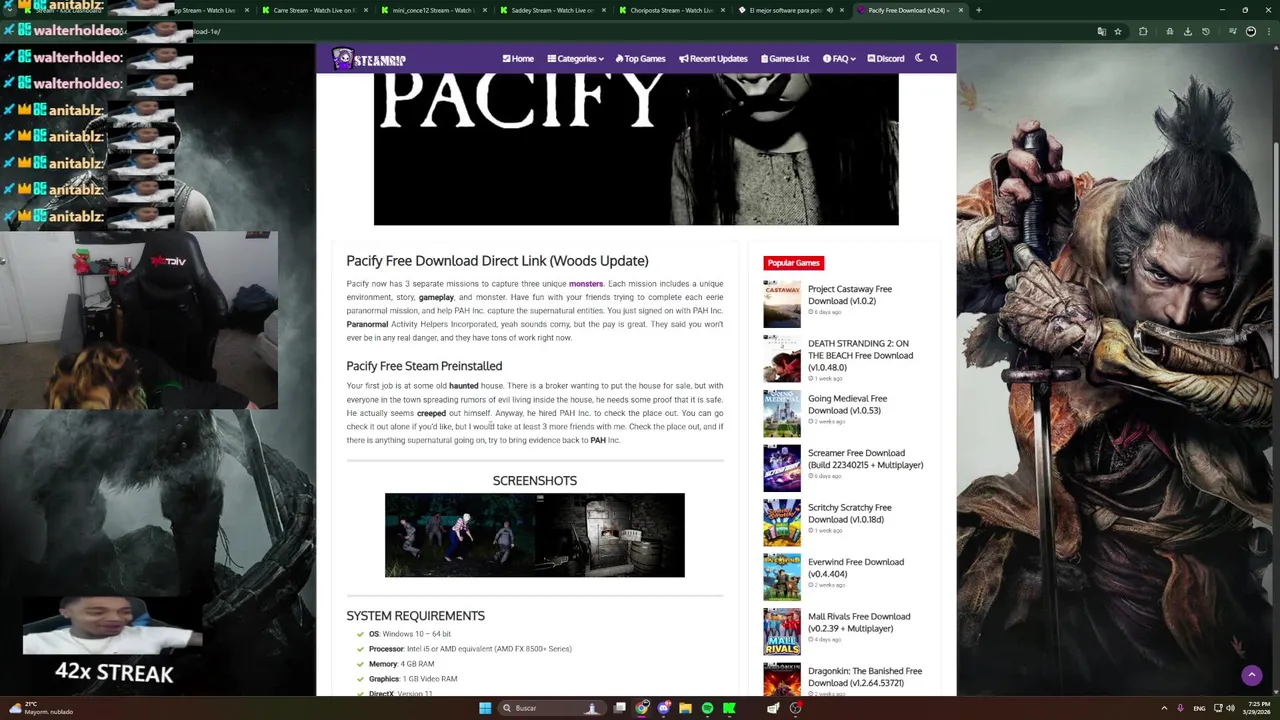This screenshot has height=720, width=1280.
Task: Open Project Castaway Free Download link
Action: [850, 295]
